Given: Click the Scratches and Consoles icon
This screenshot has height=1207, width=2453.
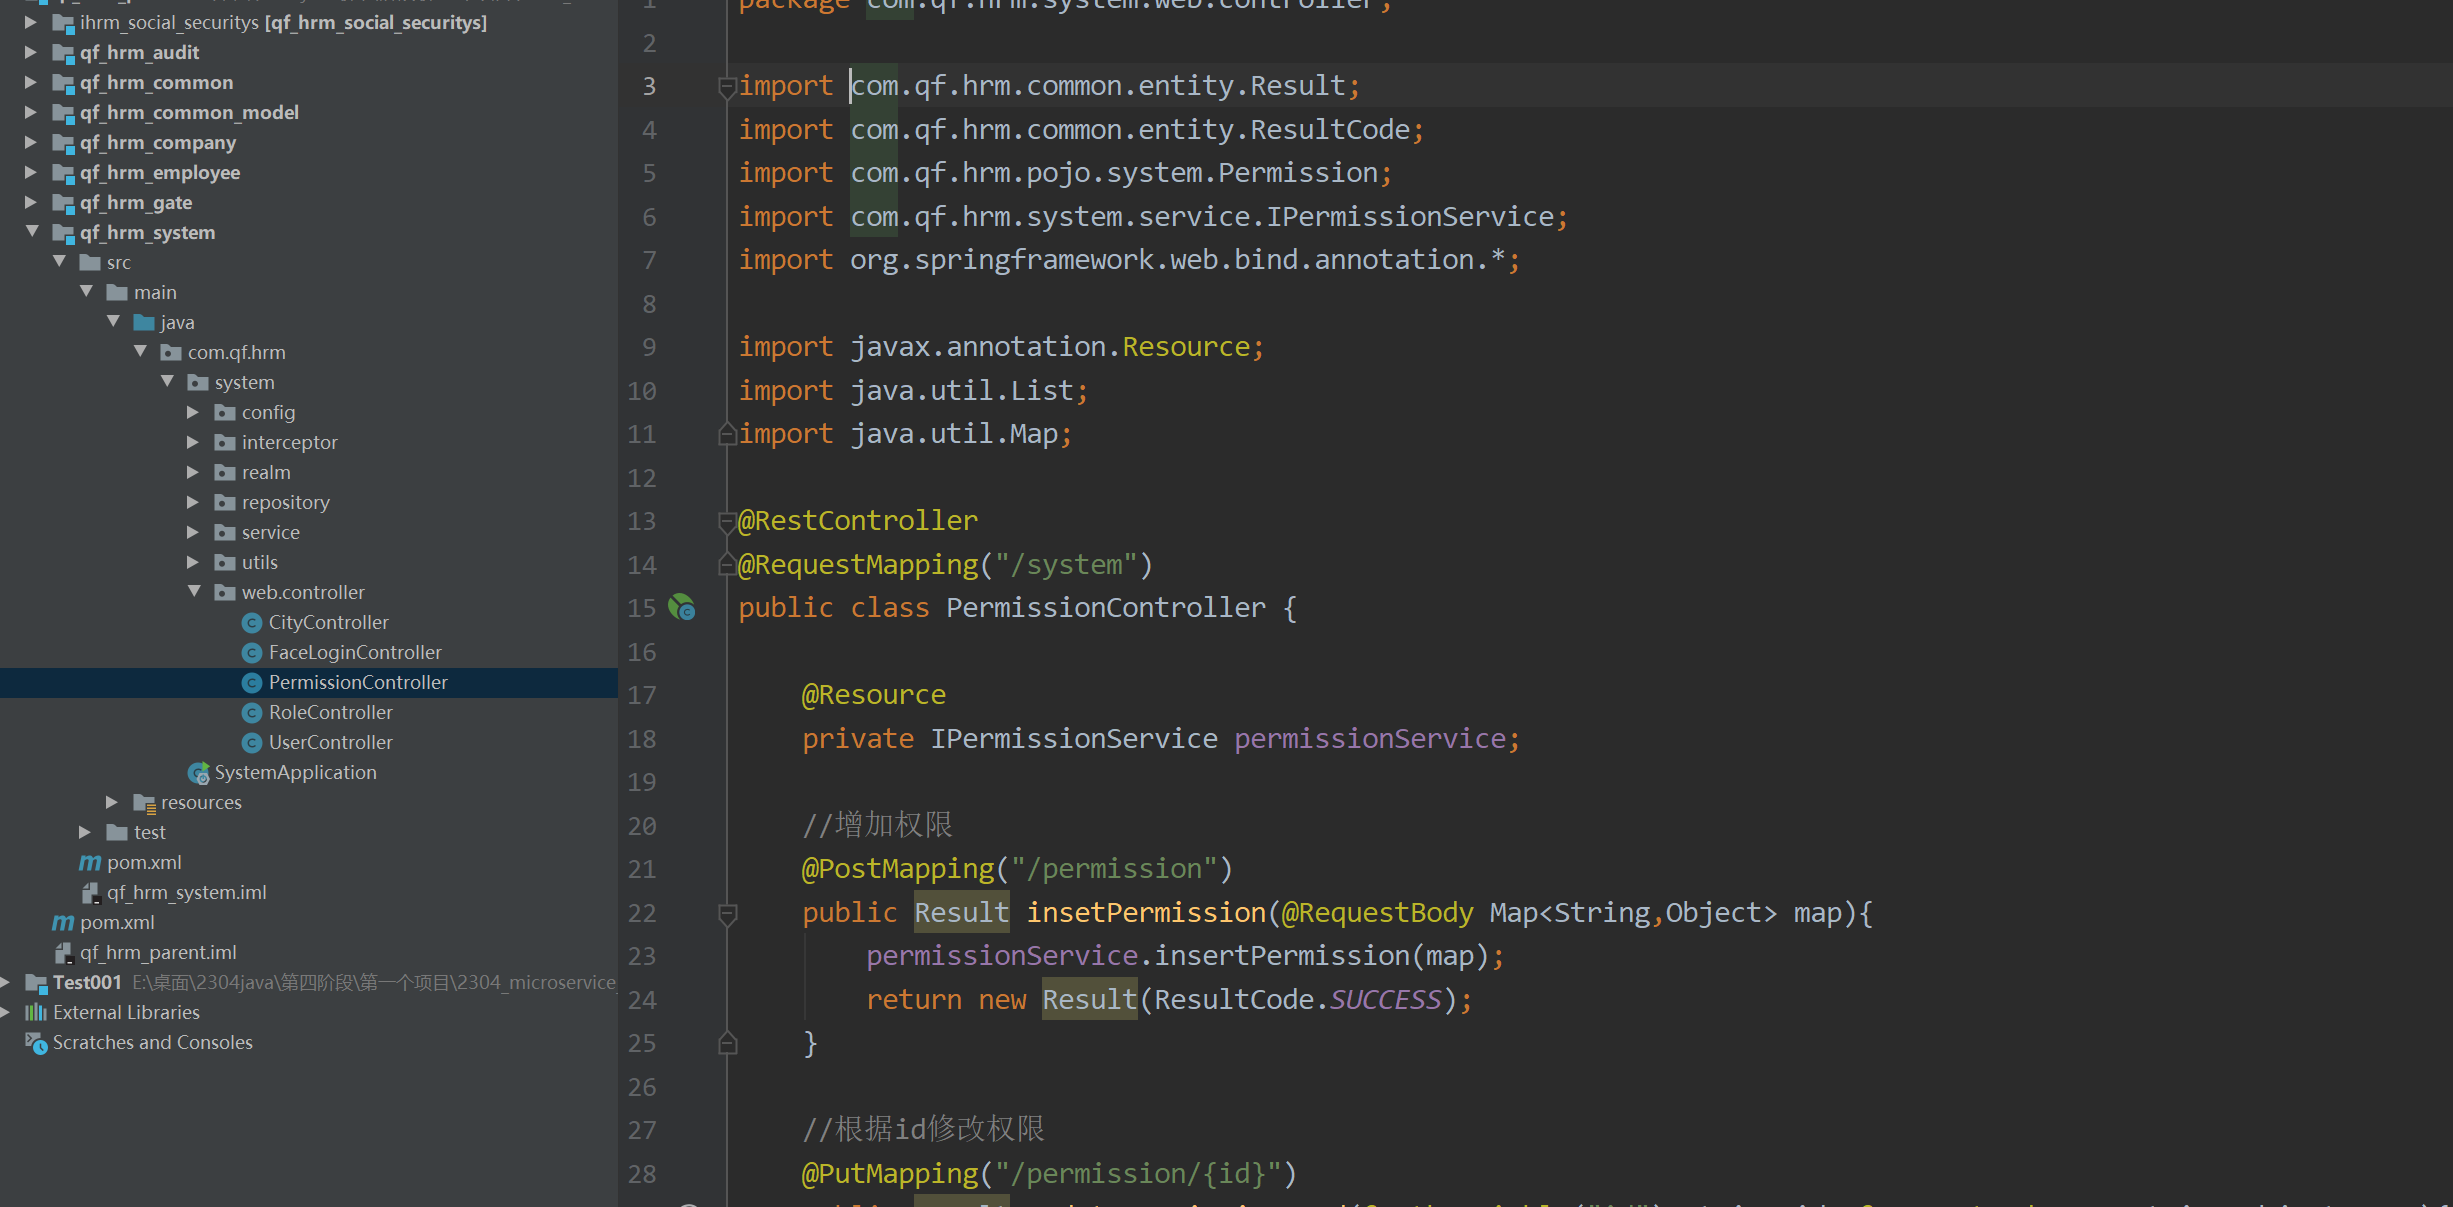Looking at the screenshot, I should 36,1043.
